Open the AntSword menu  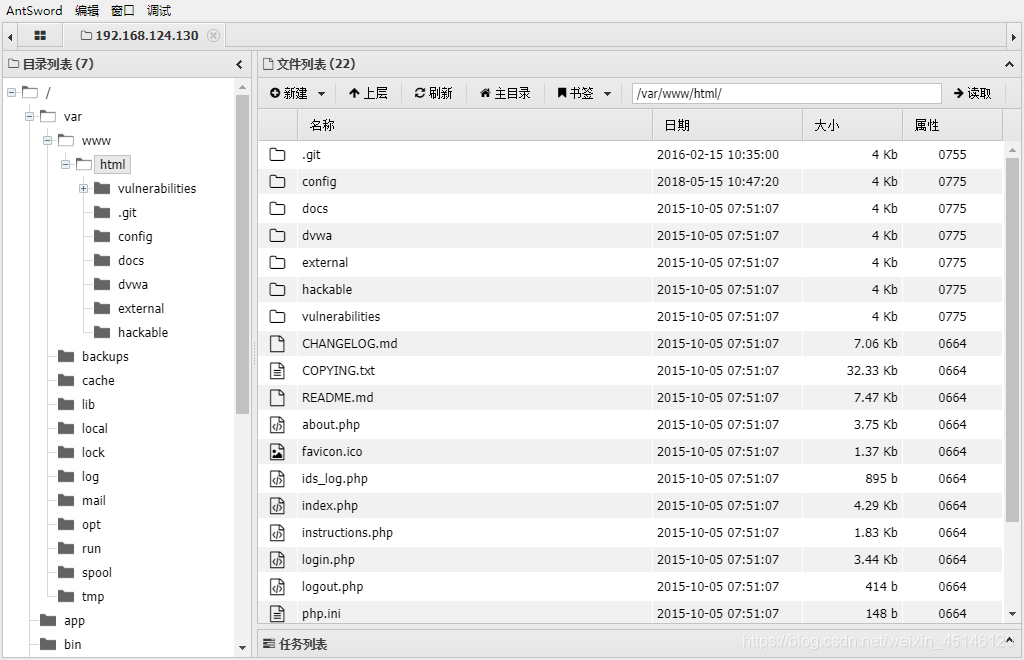pos(34,10)
